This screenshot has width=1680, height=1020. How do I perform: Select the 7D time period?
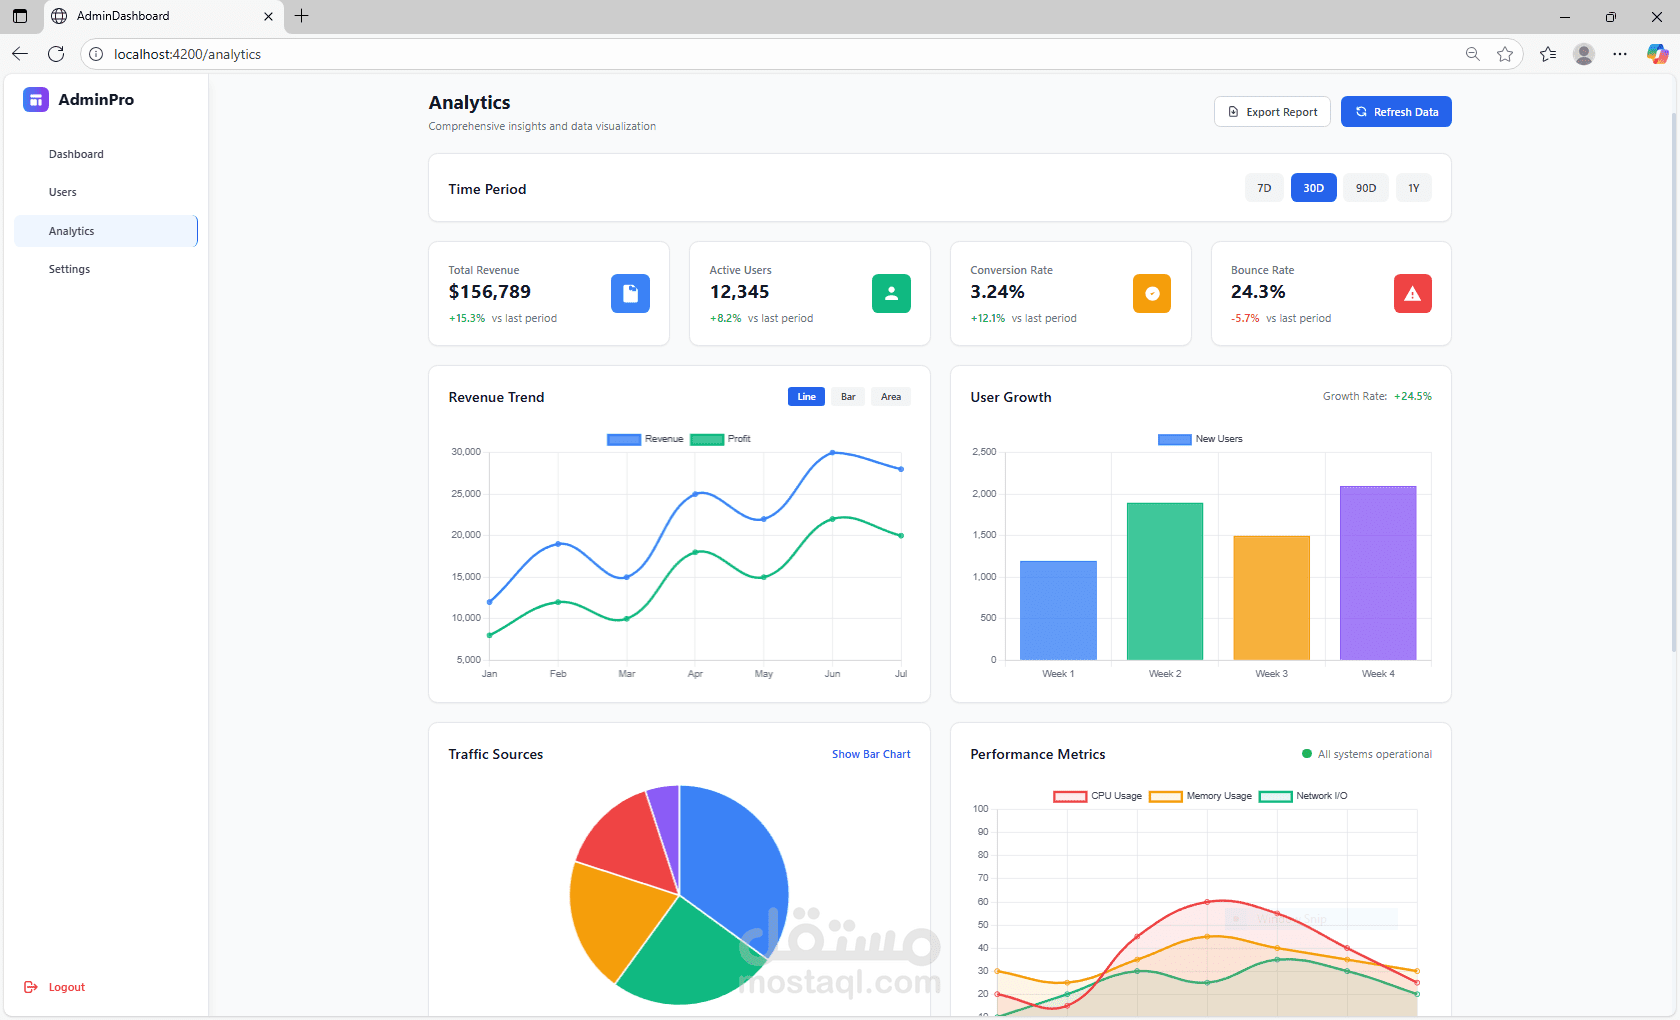(1264, 188)
